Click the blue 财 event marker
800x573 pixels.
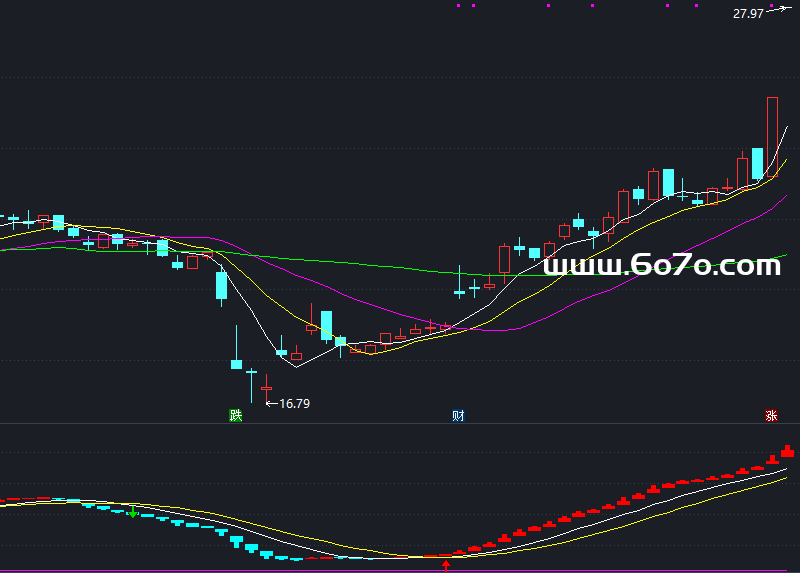click(458, 415)
